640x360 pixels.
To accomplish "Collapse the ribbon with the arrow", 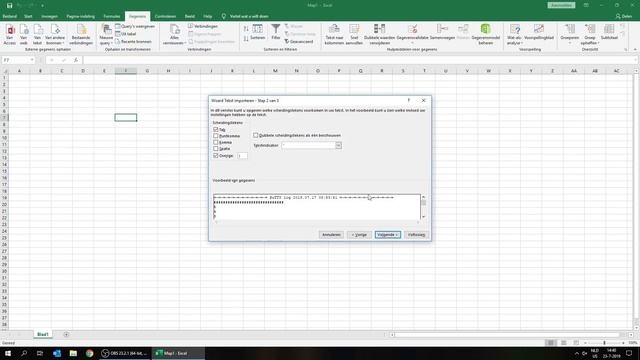I will point(635,49).
